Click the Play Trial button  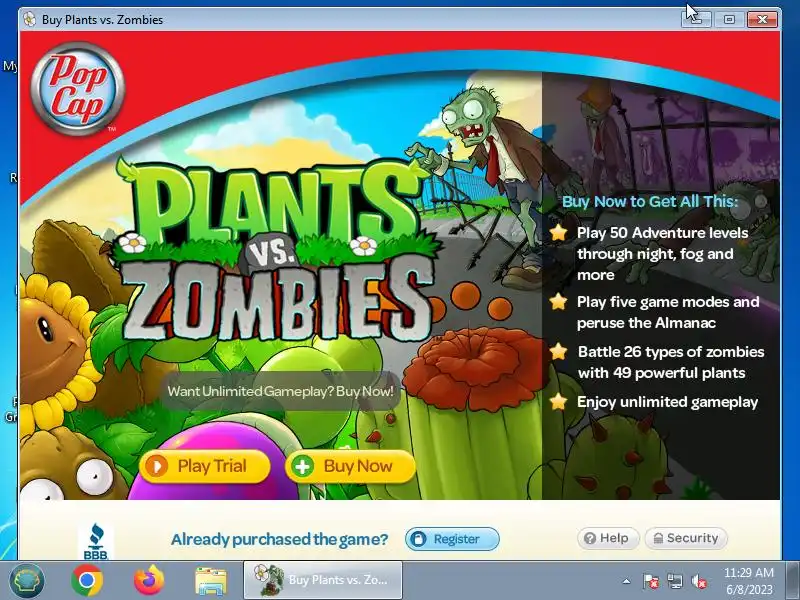pos(205,466)
